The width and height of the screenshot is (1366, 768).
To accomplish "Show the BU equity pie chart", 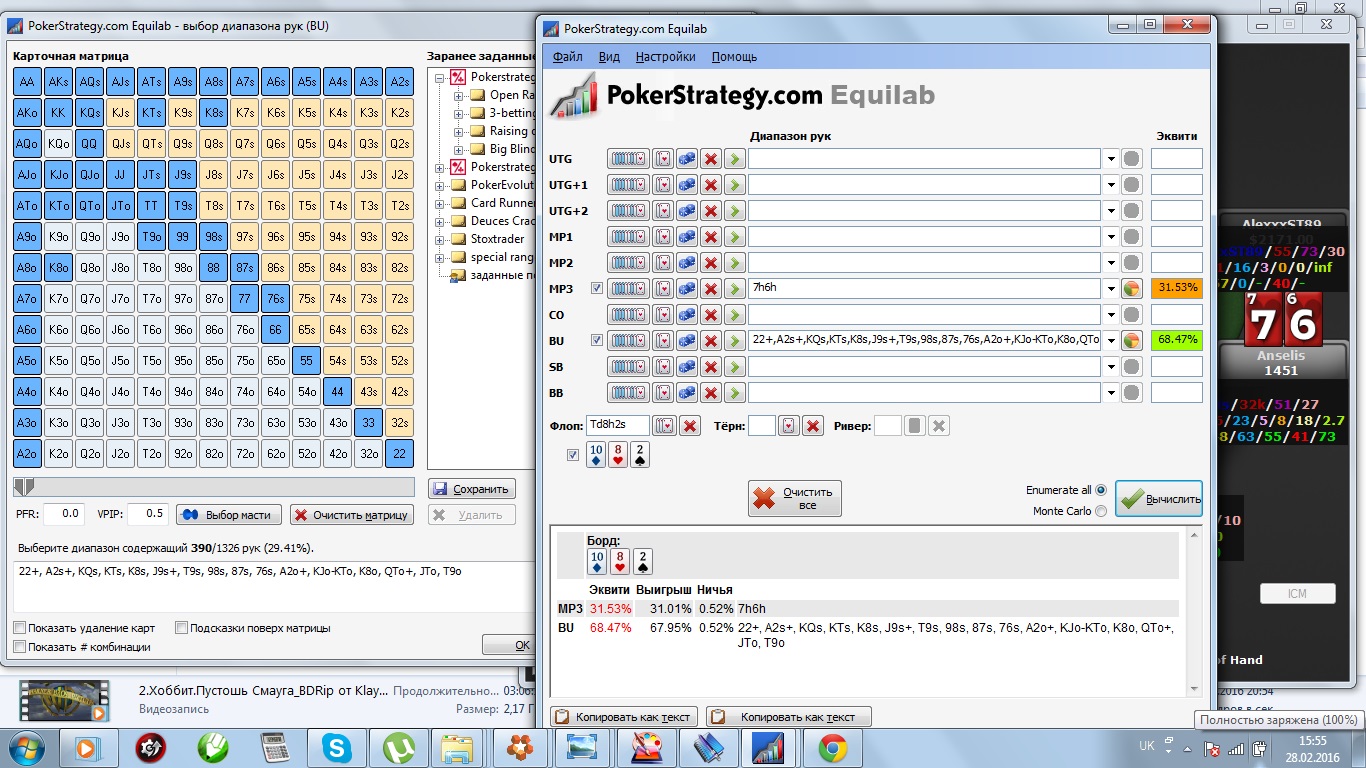I will coord(1132,341).
